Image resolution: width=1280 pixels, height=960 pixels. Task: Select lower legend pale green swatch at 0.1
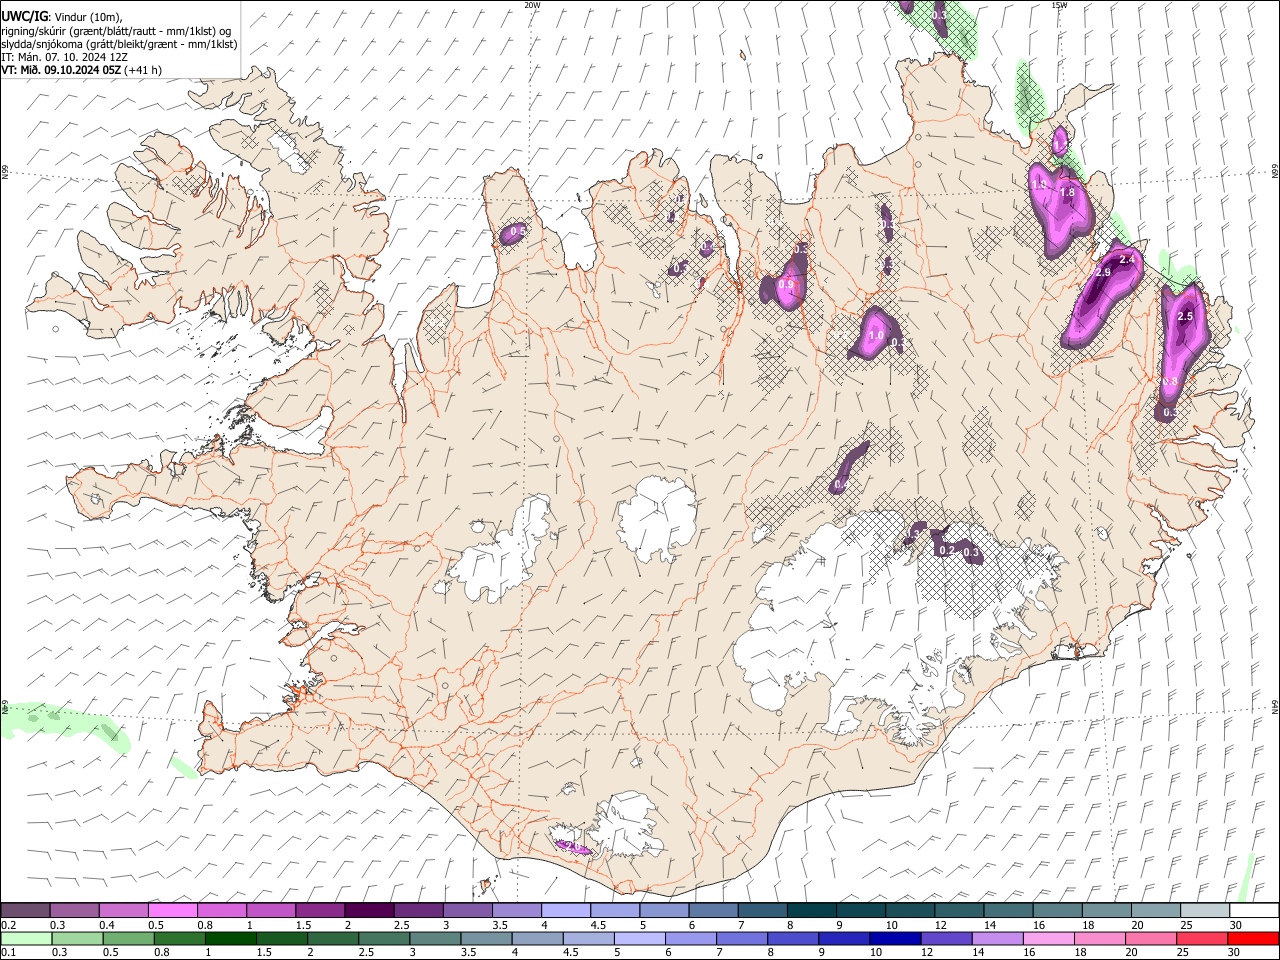coord(26,938)
